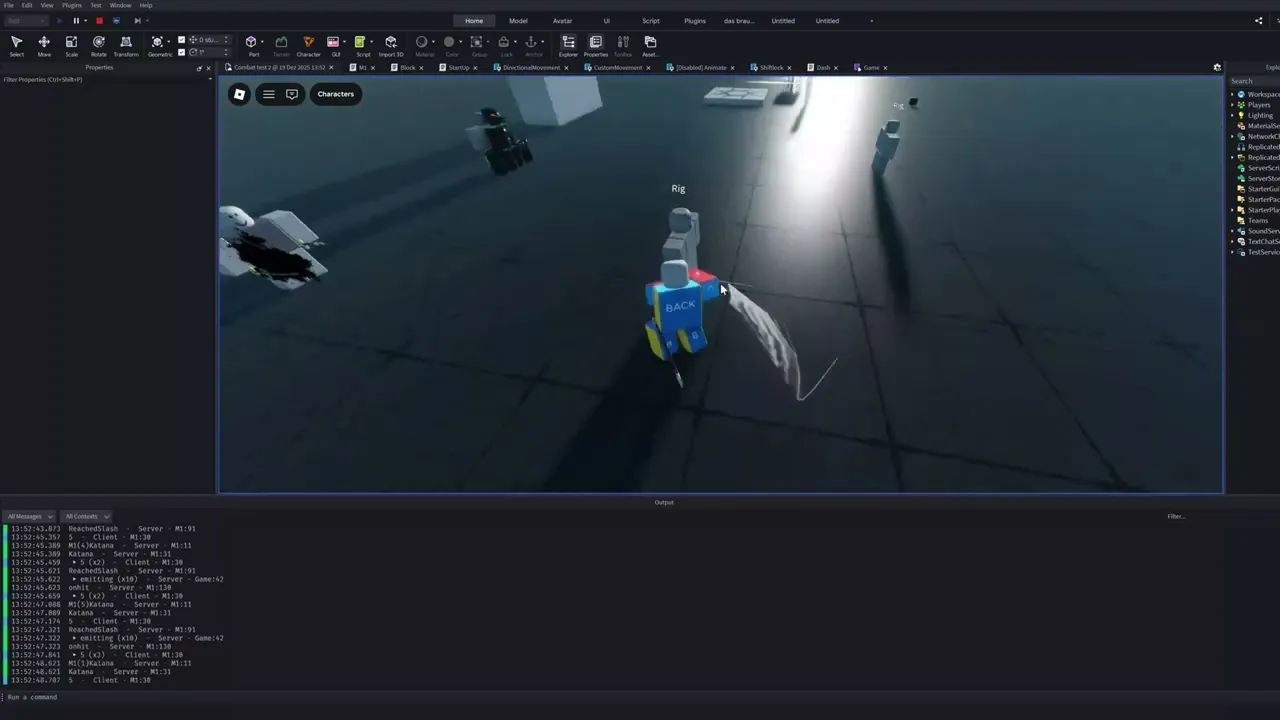Open the Geometric mode dropdown arrow
Viewport: 1280px width, 720px height.
click(171, 42)
